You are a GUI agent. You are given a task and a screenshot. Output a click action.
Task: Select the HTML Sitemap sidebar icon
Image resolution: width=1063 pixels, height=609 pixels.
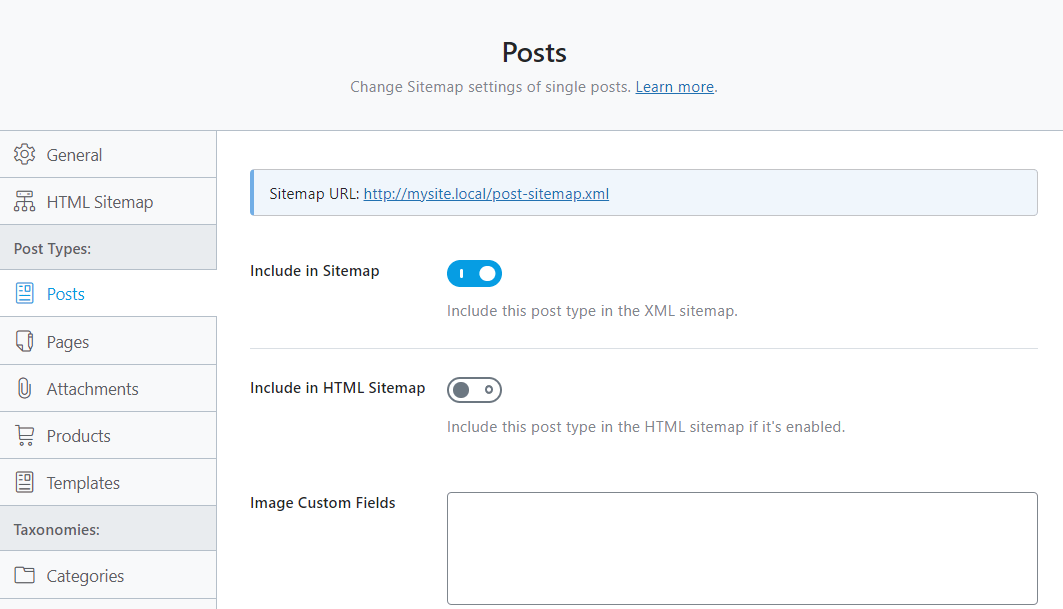click(x=24, y=201)
